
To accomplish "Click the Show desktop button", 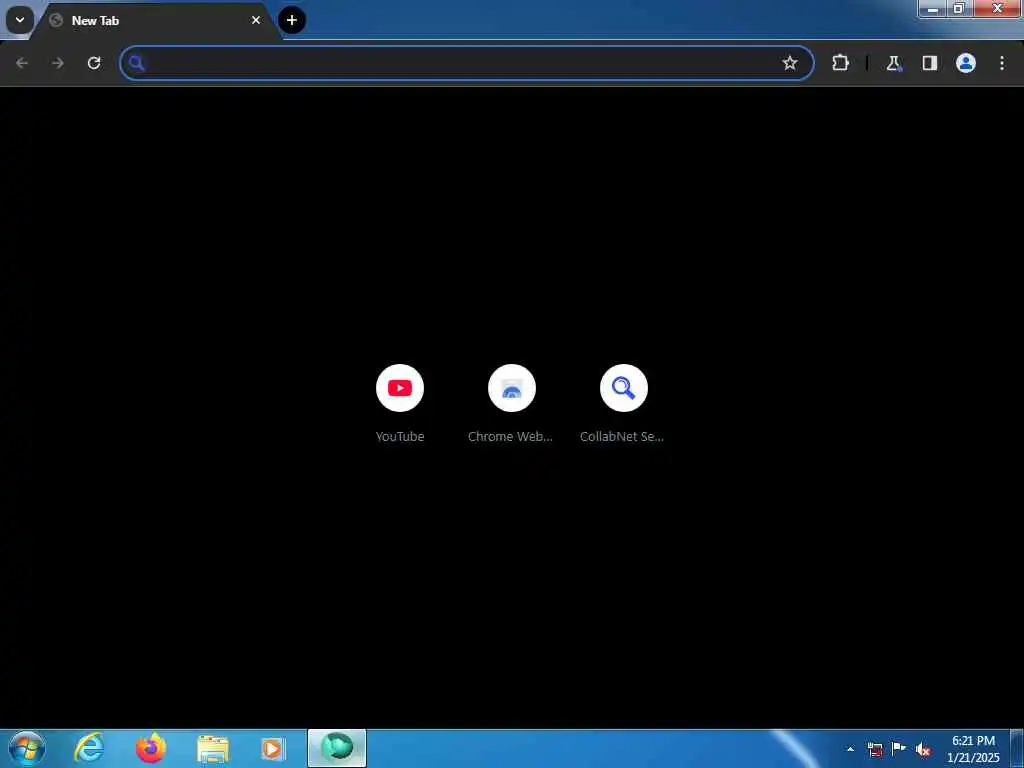I will click(x=1017, y=748).
